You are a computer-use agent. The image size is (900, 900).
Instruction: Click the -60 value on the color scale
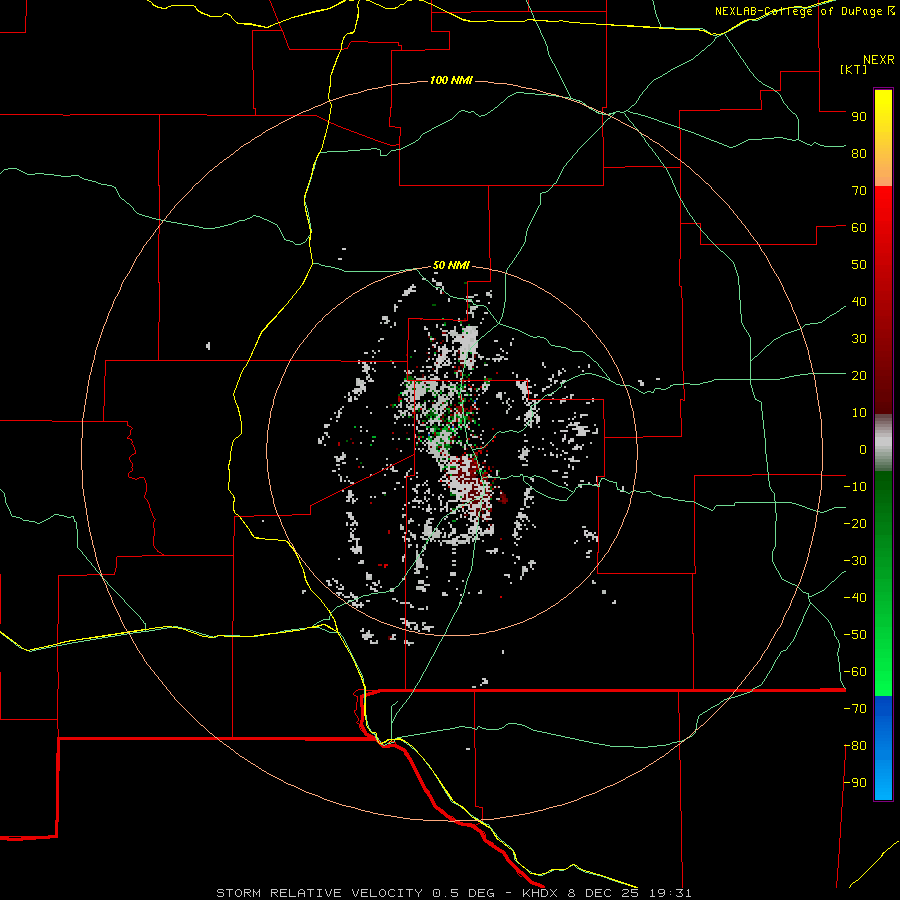[855, 672]
